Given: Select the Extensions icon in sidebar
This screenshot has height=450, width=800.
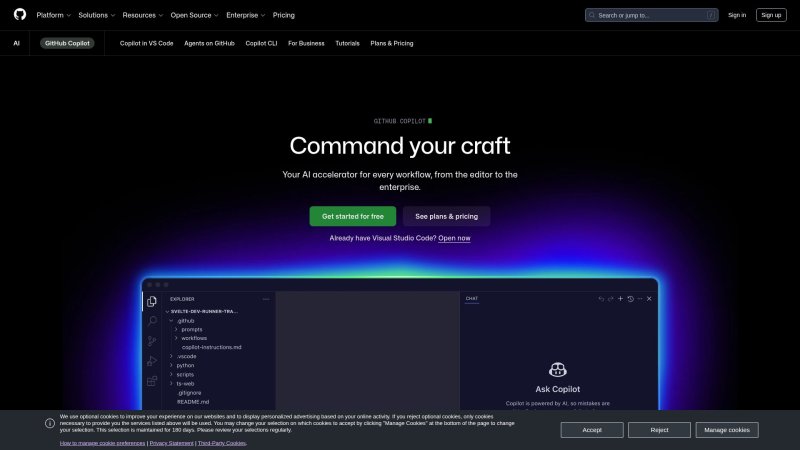Looking at the screenshot, I should coord(152,381).
